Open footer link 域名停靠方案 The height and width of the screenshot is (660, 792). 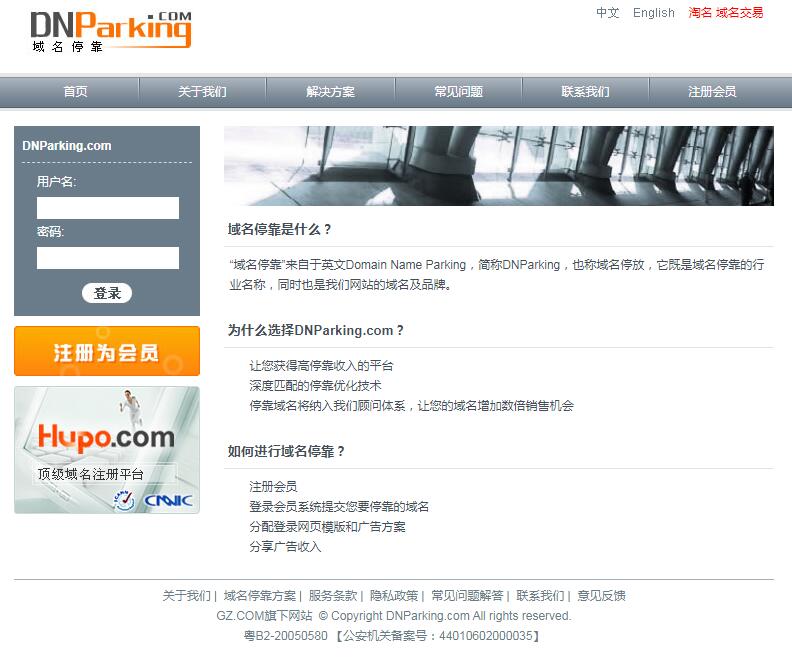click(260, 596)
